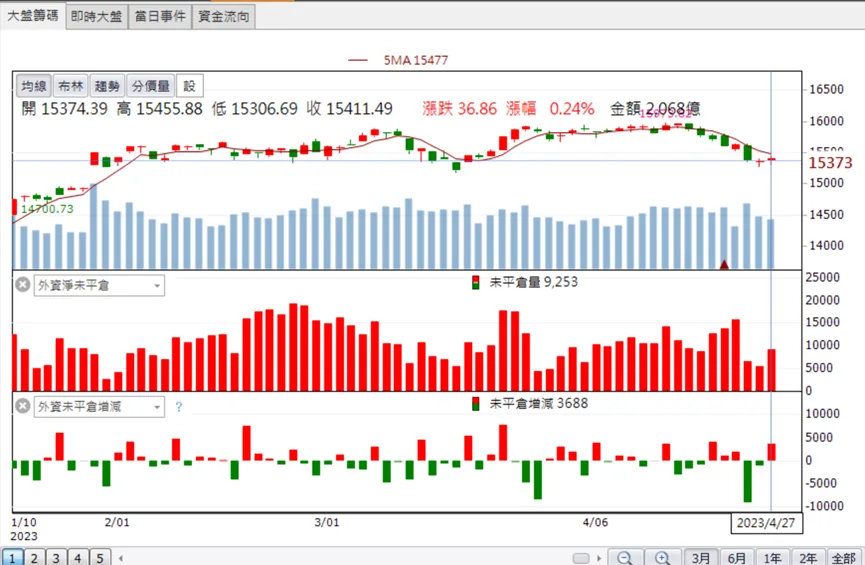The image size is (865, 565).
Task: Click the 3/01 date axis label
Action: click(x=327, y=522)
